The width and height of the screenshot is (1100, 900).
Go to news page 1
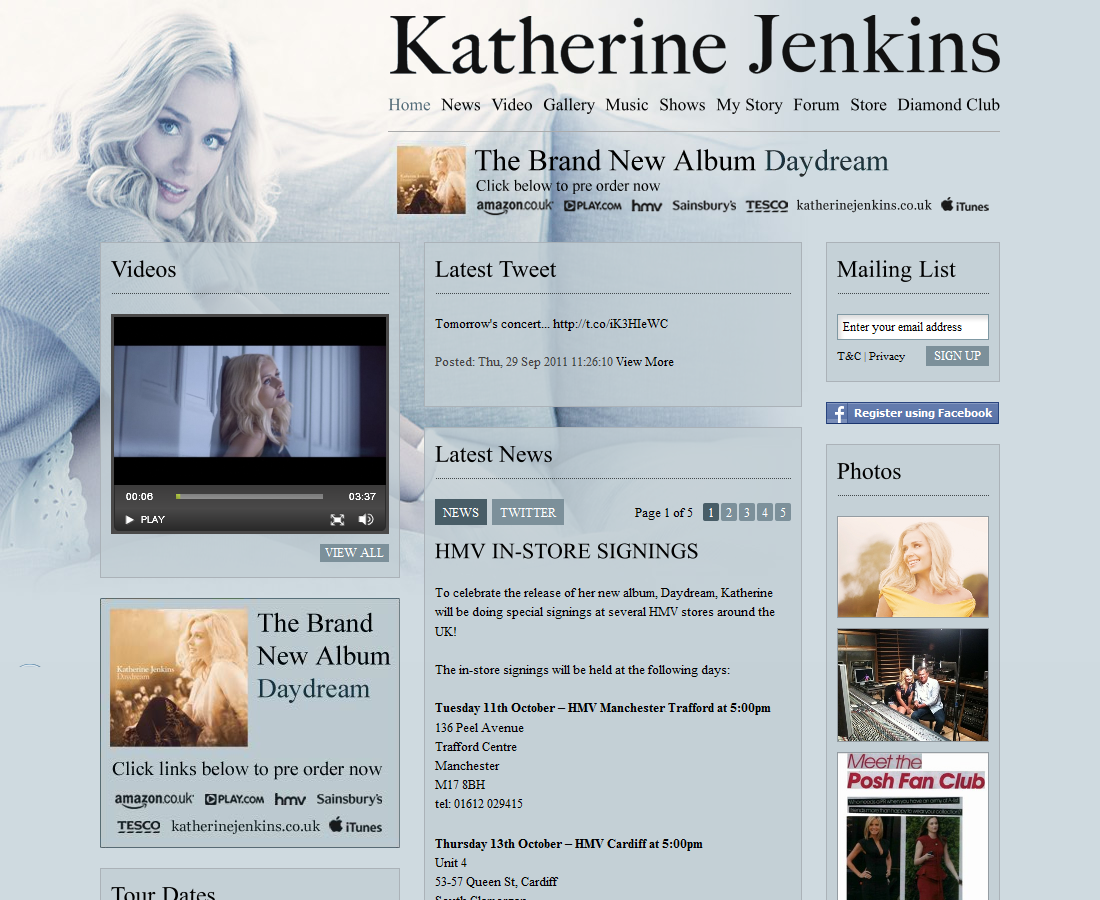point(711,512)
